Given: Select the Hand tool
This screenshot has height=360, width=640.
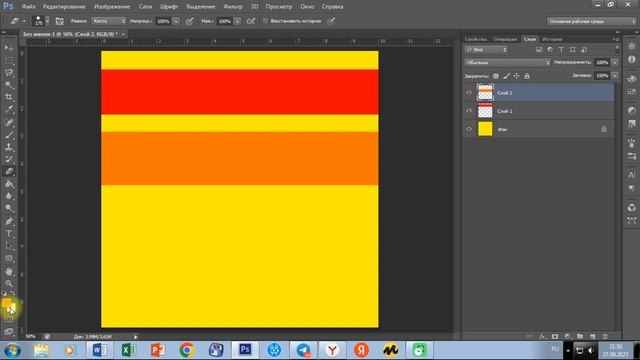Looking at the screenshot, I should pyautogui.click(x=9, y=271).
